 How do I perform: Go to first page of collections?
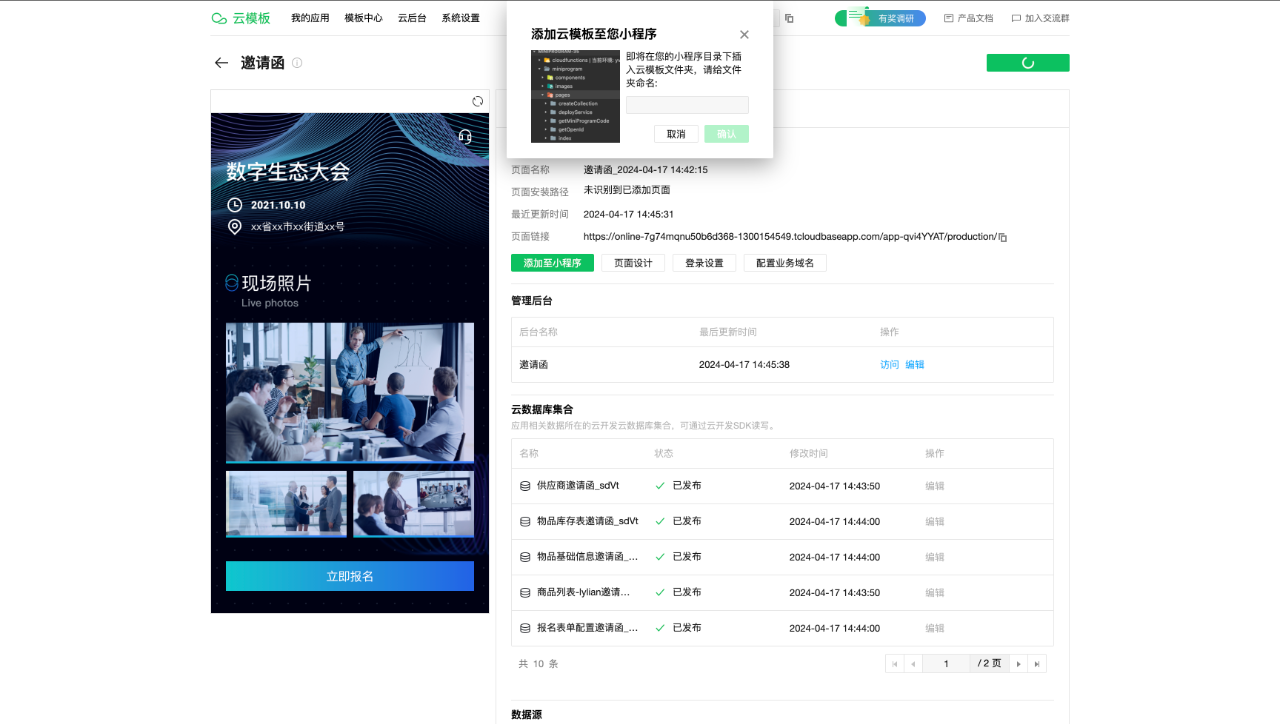tap(894, 664)
